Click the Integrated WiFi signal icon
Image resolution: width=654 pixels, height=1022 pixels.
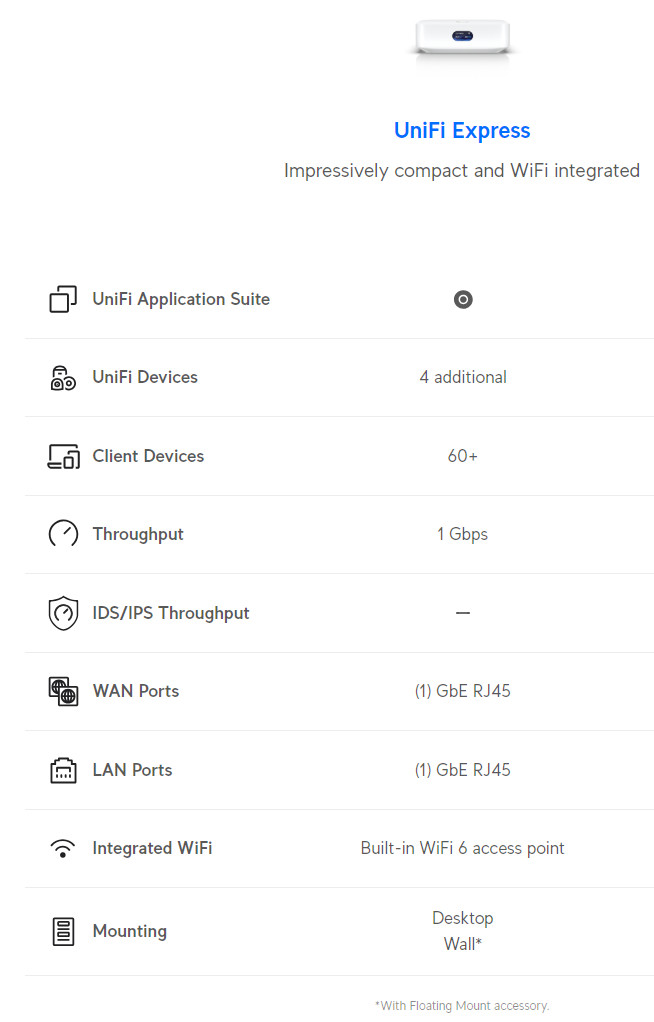(63, 848)
